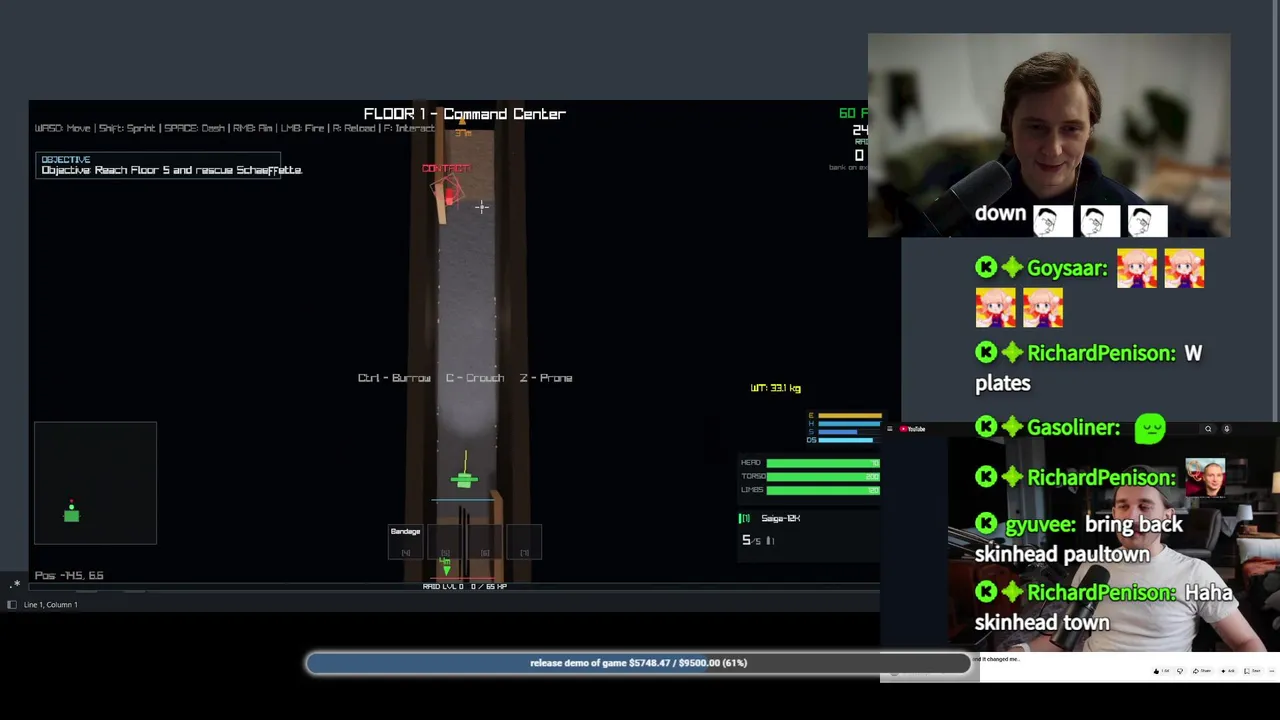Click the minimap panel
The width and height of the screenshot is (1280, 720).
click(x=95, y=483)
